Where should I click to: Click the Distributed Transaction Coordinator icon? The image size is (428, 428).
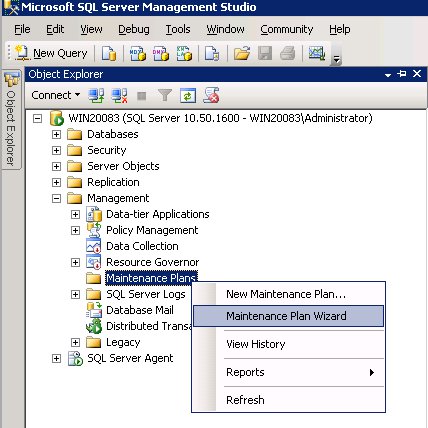pos(94,326)
